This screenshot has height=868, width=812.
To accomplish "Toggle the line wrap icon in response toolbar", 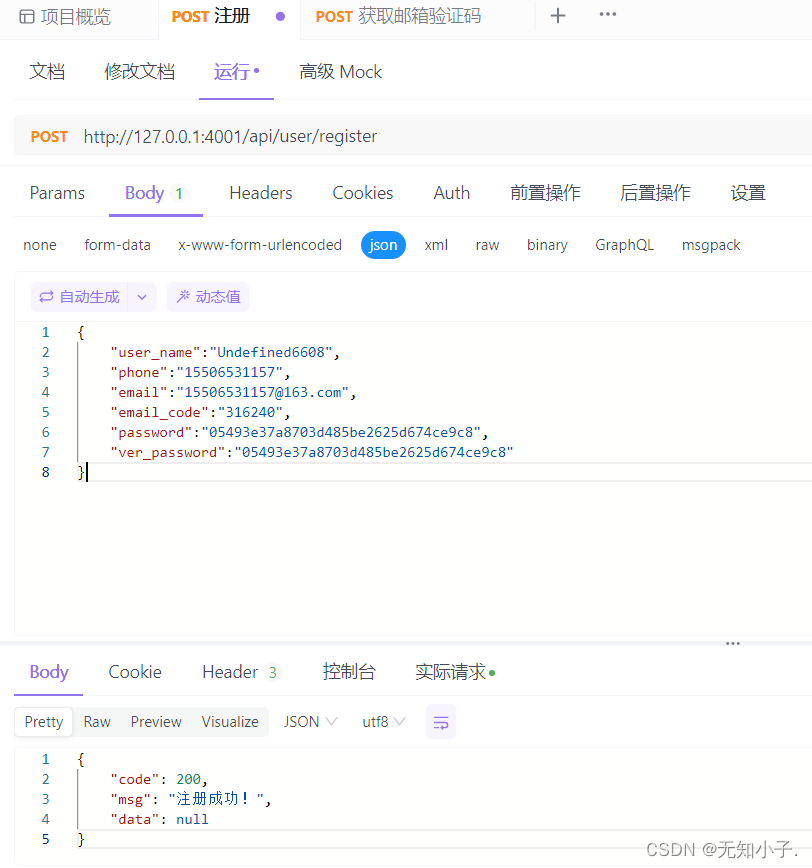I will pyautogui.click(x=441, y=721).
